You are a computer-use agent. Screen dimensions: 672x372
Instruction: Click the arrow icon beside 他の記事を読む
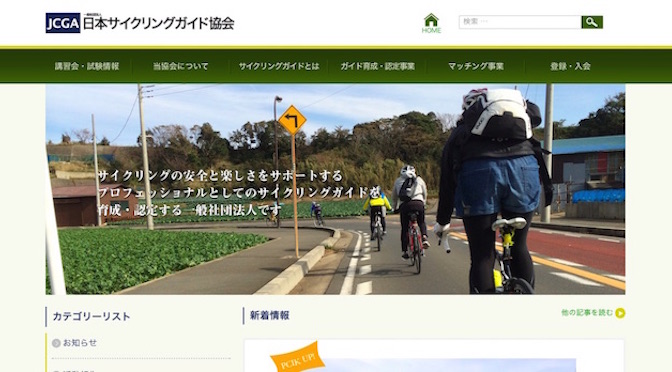[620, 313]
